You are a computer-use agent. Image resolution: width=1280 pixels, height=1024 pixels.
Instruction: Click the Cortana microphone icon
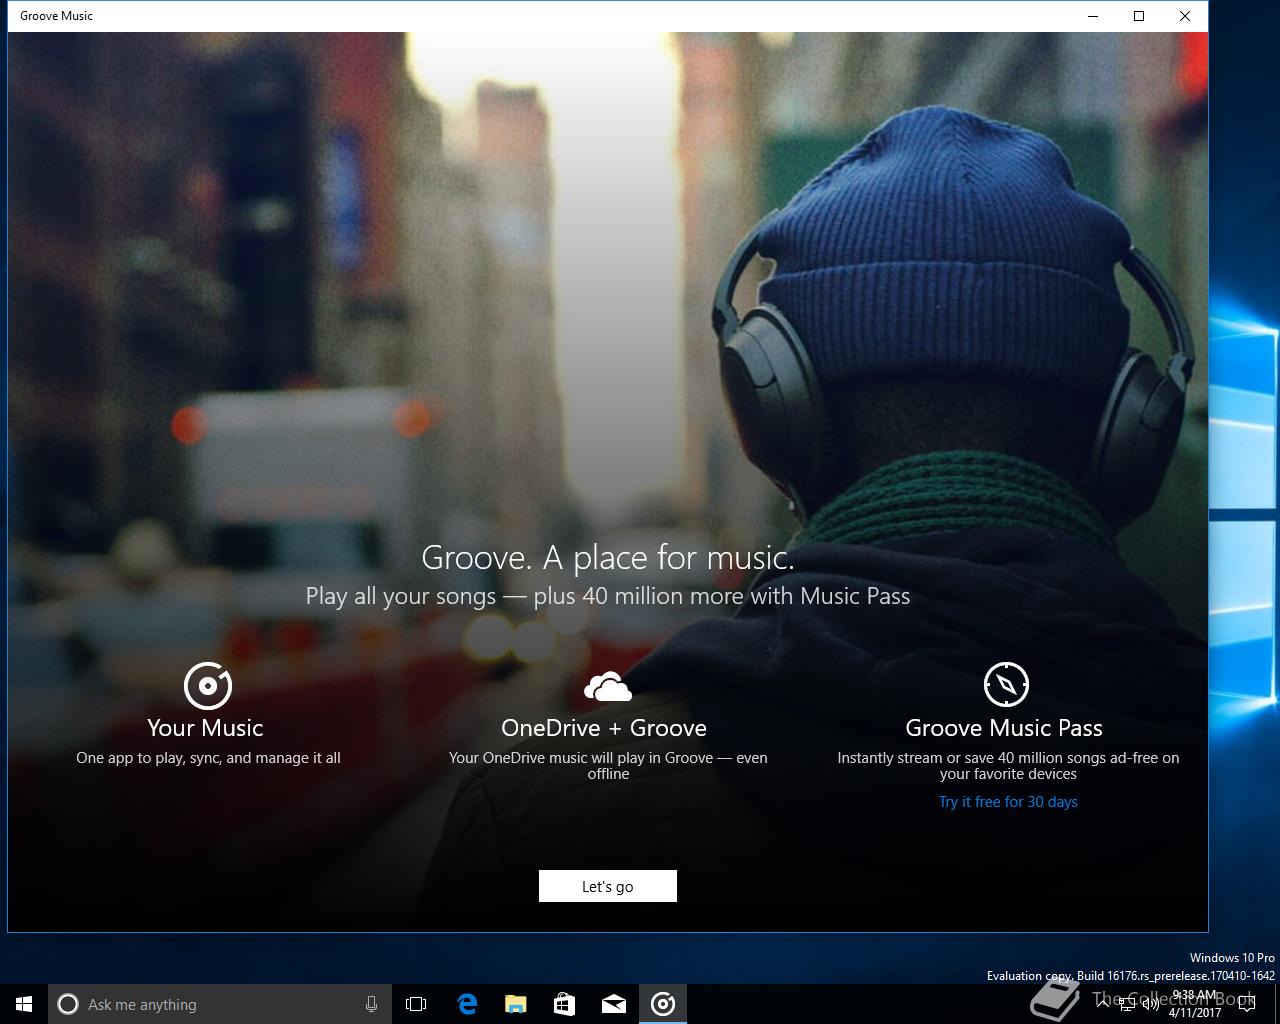pos(372,1004)
